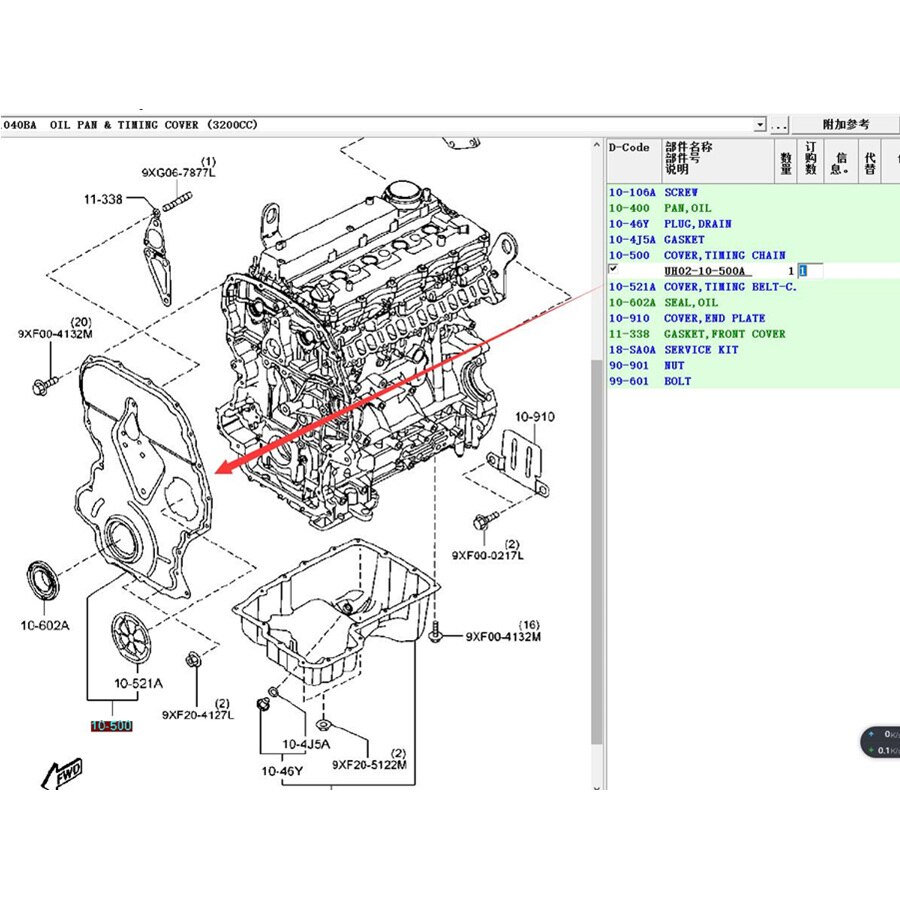Click the highlighted 10-500 callout label

[111, 726]
